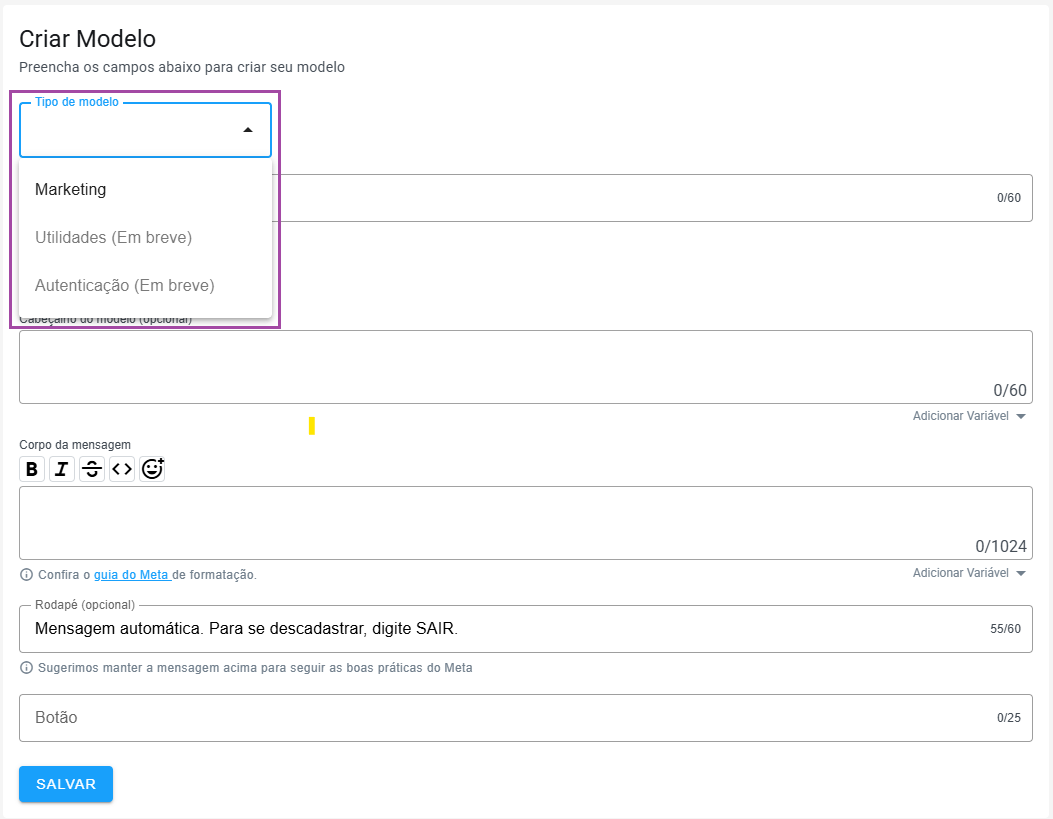Apply strikethrough formatting to message body
Image resolution: width=1053 pixels, height=819 pixels.
pos(92,469)
